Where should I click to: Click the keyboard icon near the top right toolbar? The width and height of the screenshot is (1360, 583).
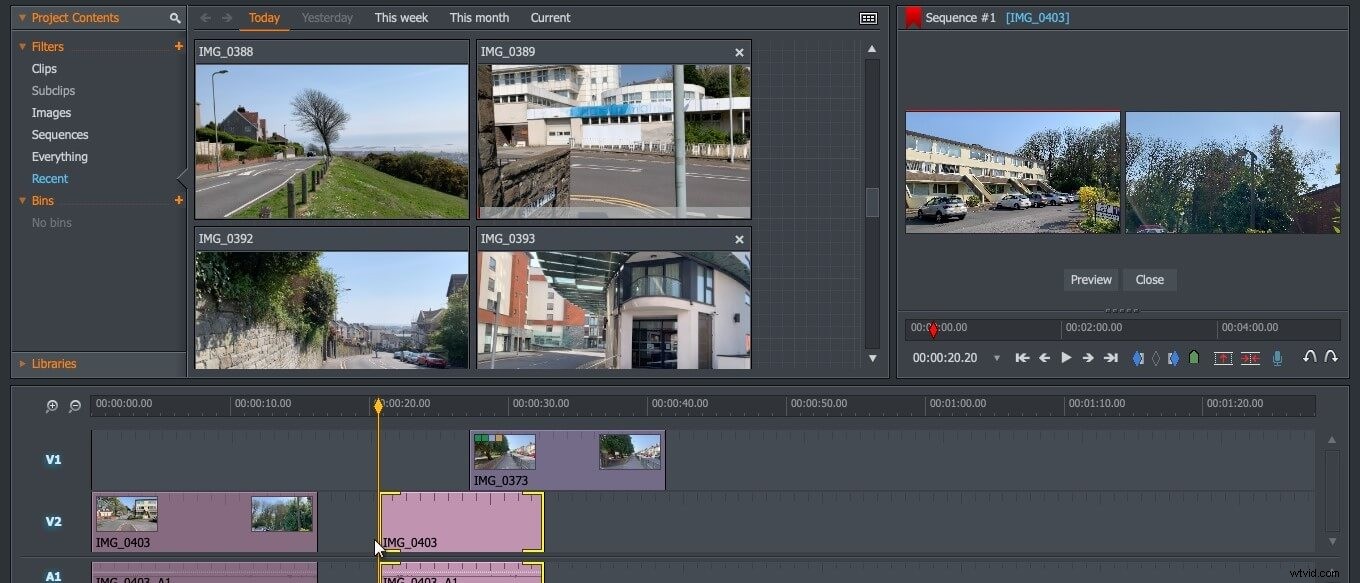point(866,17)
